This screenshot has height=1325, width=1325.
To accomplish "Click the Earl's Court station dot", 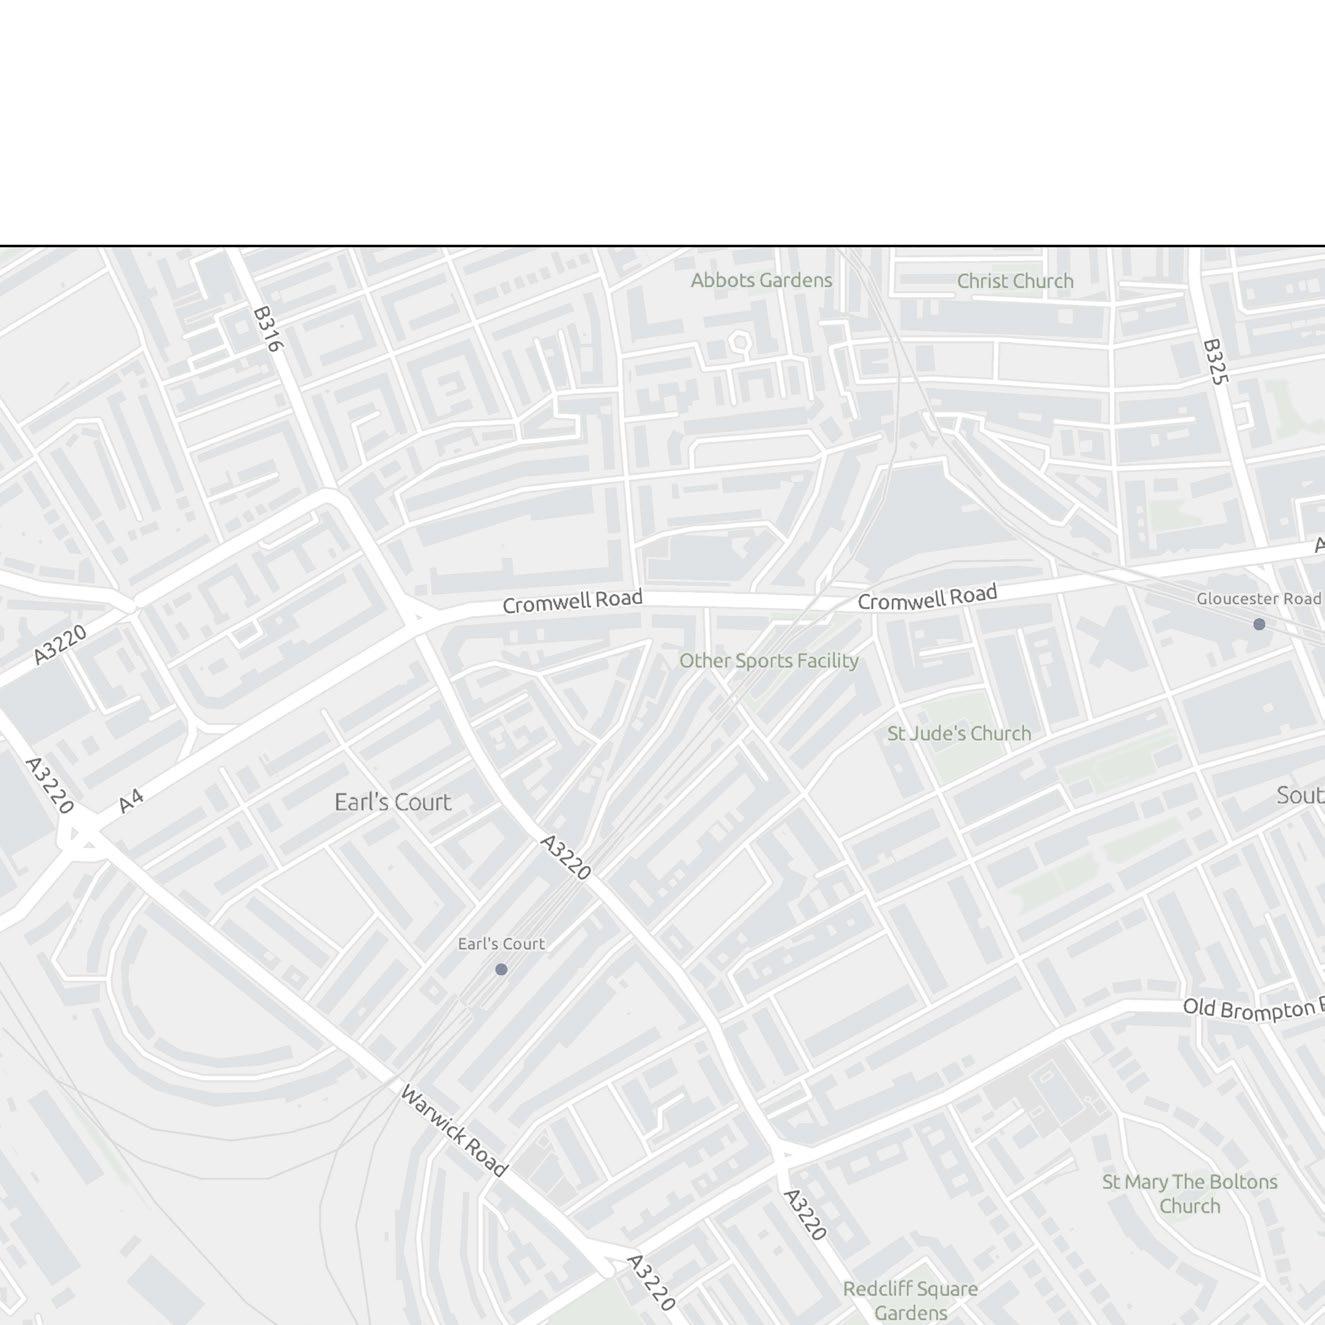I will [501, 969].
